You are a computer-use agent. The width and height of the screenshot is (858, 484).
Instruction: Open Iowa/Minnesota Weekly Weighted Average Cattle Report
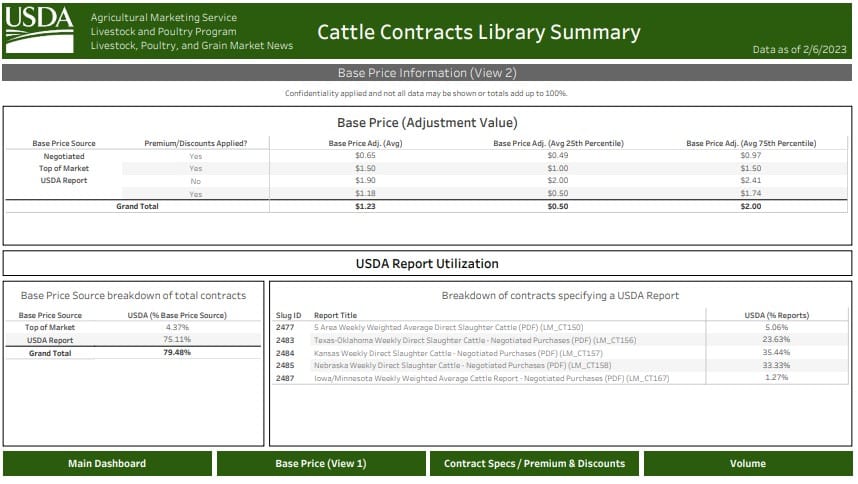(x=490, y=379)
